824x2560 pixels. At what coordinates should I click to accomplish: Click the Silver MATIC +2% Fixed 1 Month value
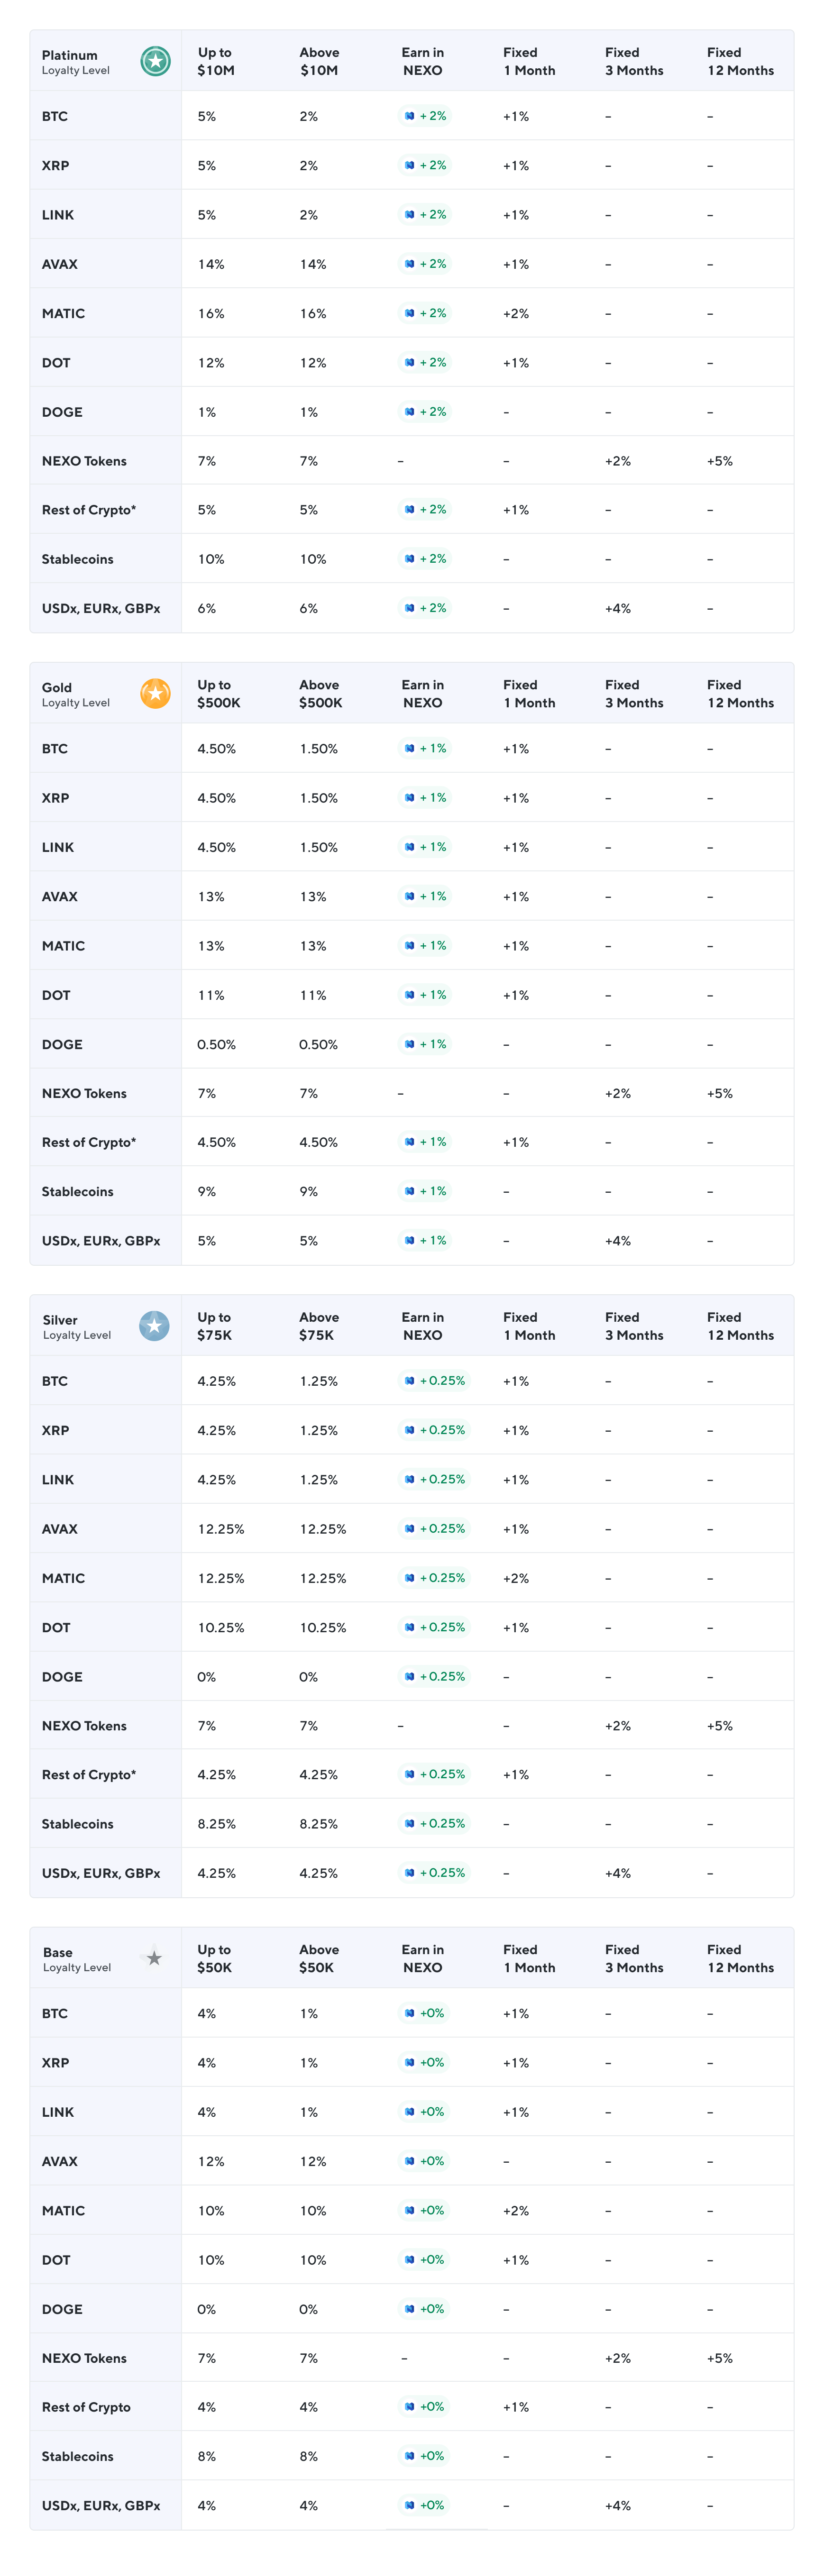(516, 1578)
